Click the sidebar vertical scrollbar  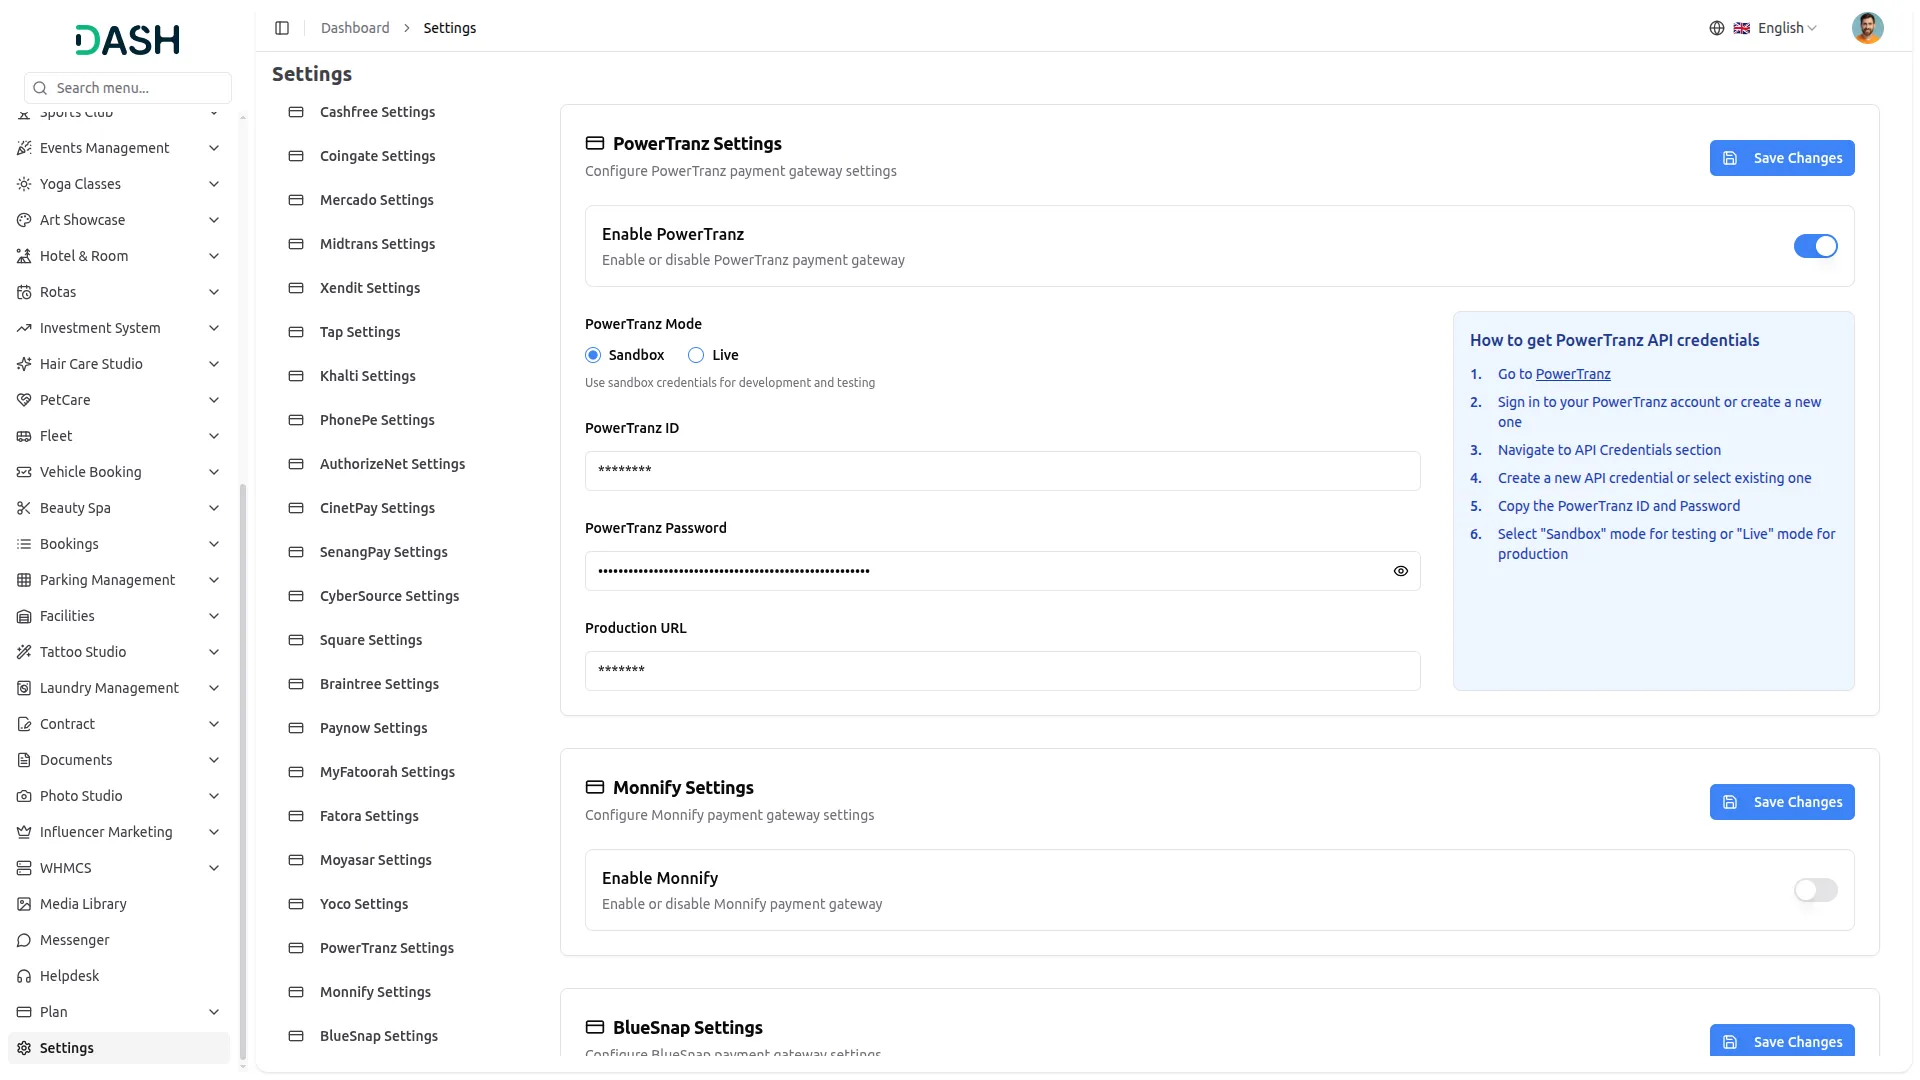coord(242,770)
